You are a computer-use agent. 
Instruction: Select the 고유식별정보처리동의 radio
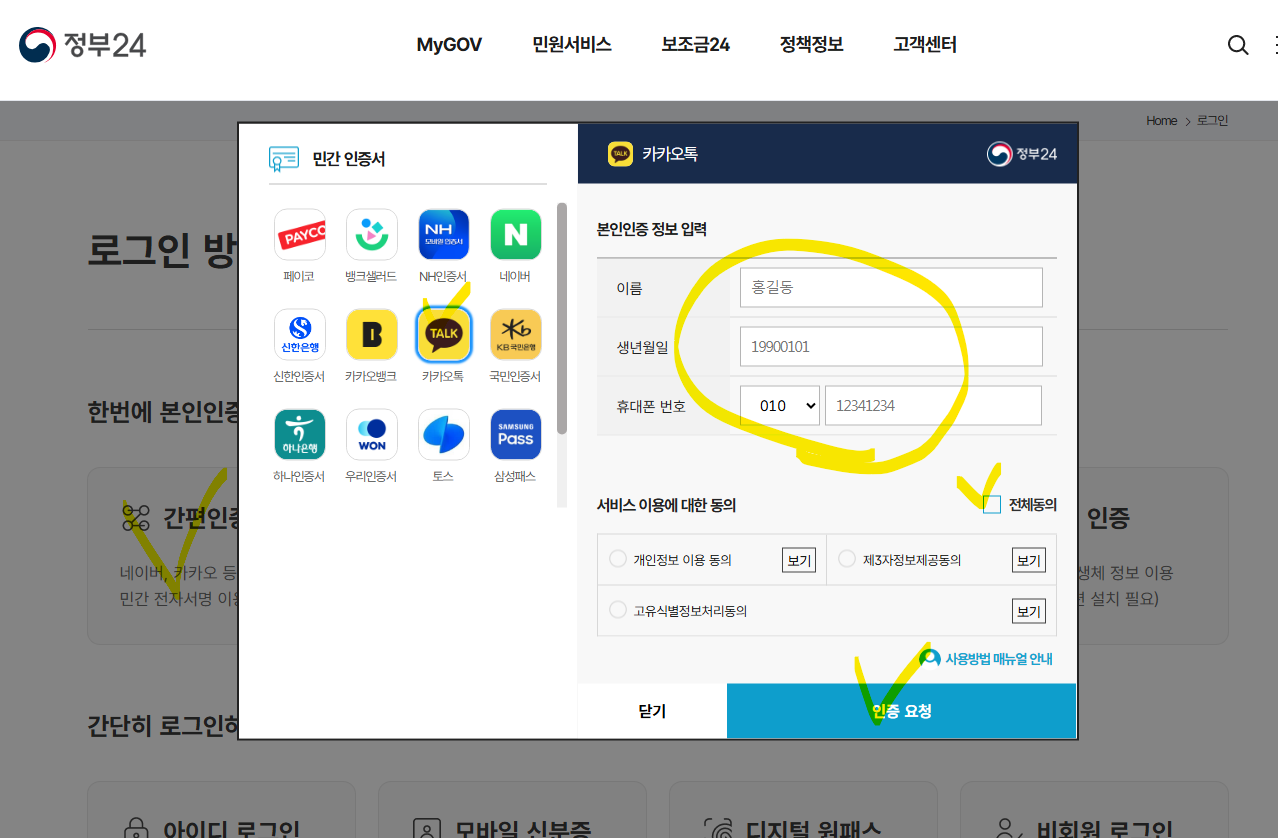click(x=617, y=610)
